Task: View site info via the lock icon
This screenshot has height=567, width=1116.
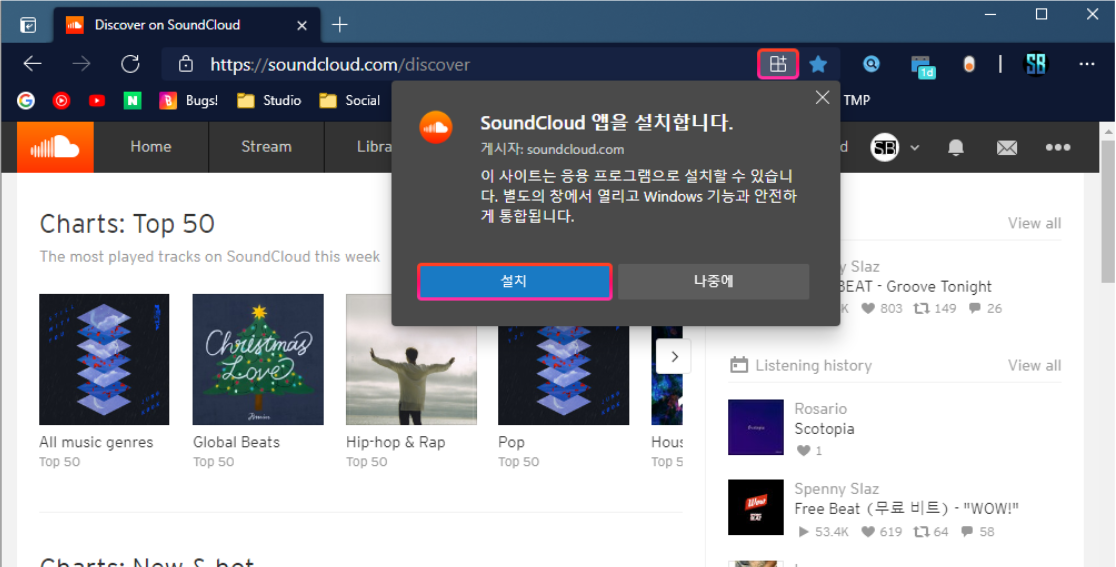Action: click(186, 64)
